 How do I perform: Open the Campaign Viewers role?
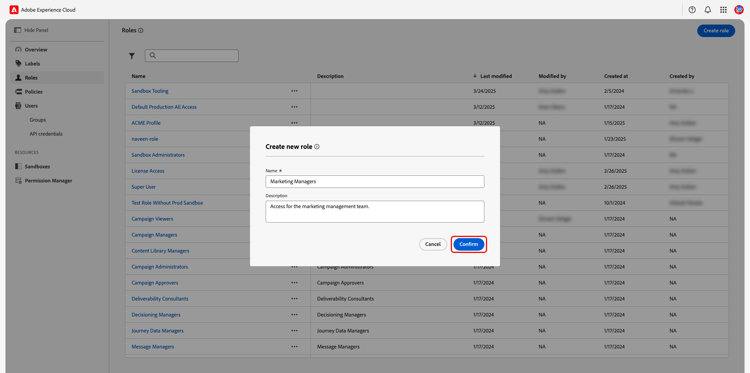(x=152, y=219)
